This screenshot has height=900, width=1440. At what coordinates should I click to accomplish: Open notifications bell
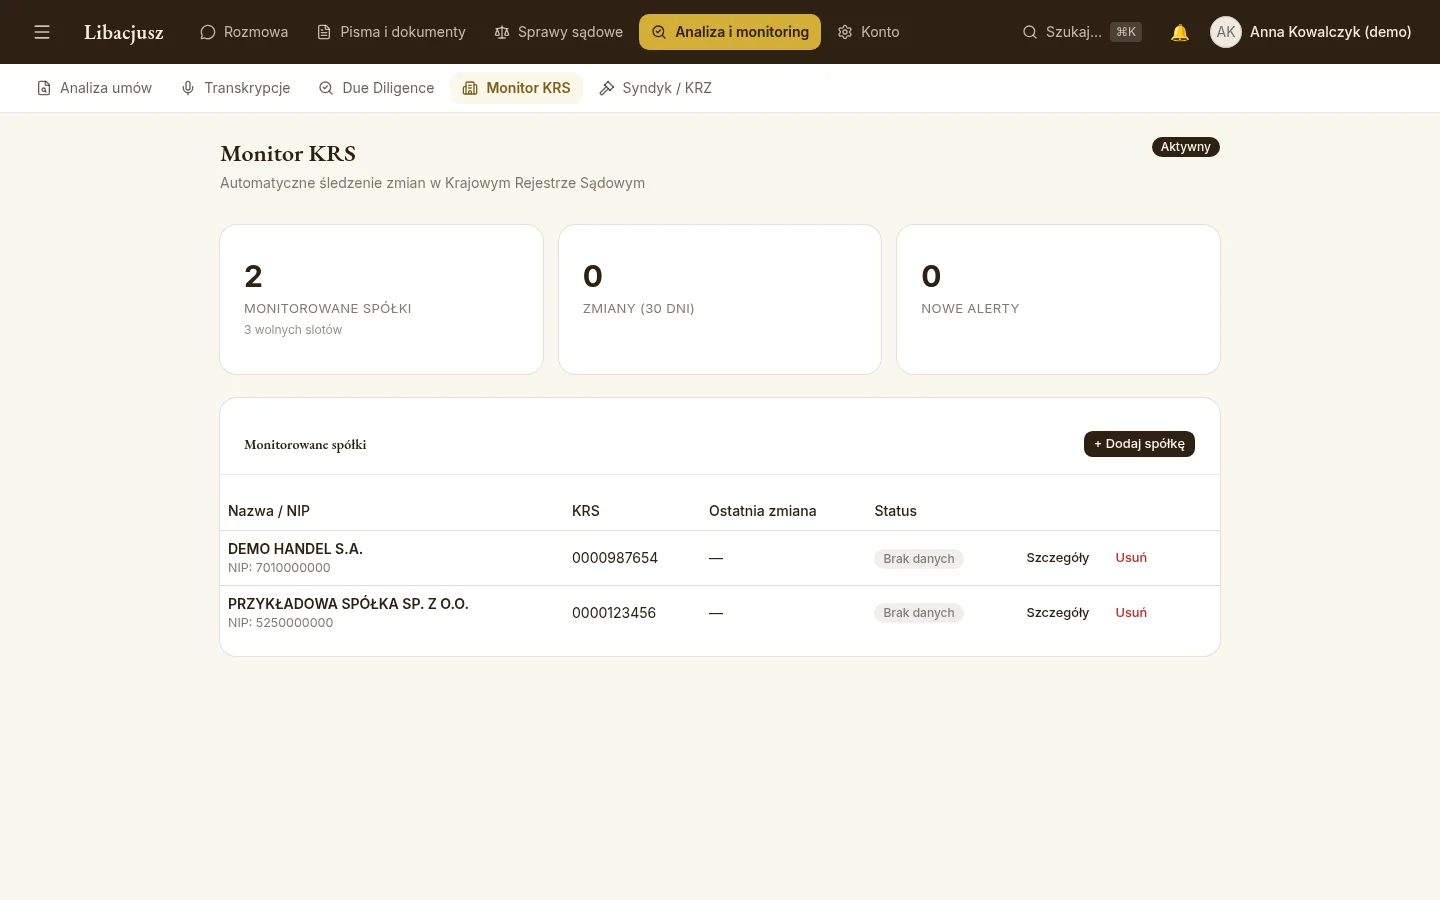point(1180,32)
